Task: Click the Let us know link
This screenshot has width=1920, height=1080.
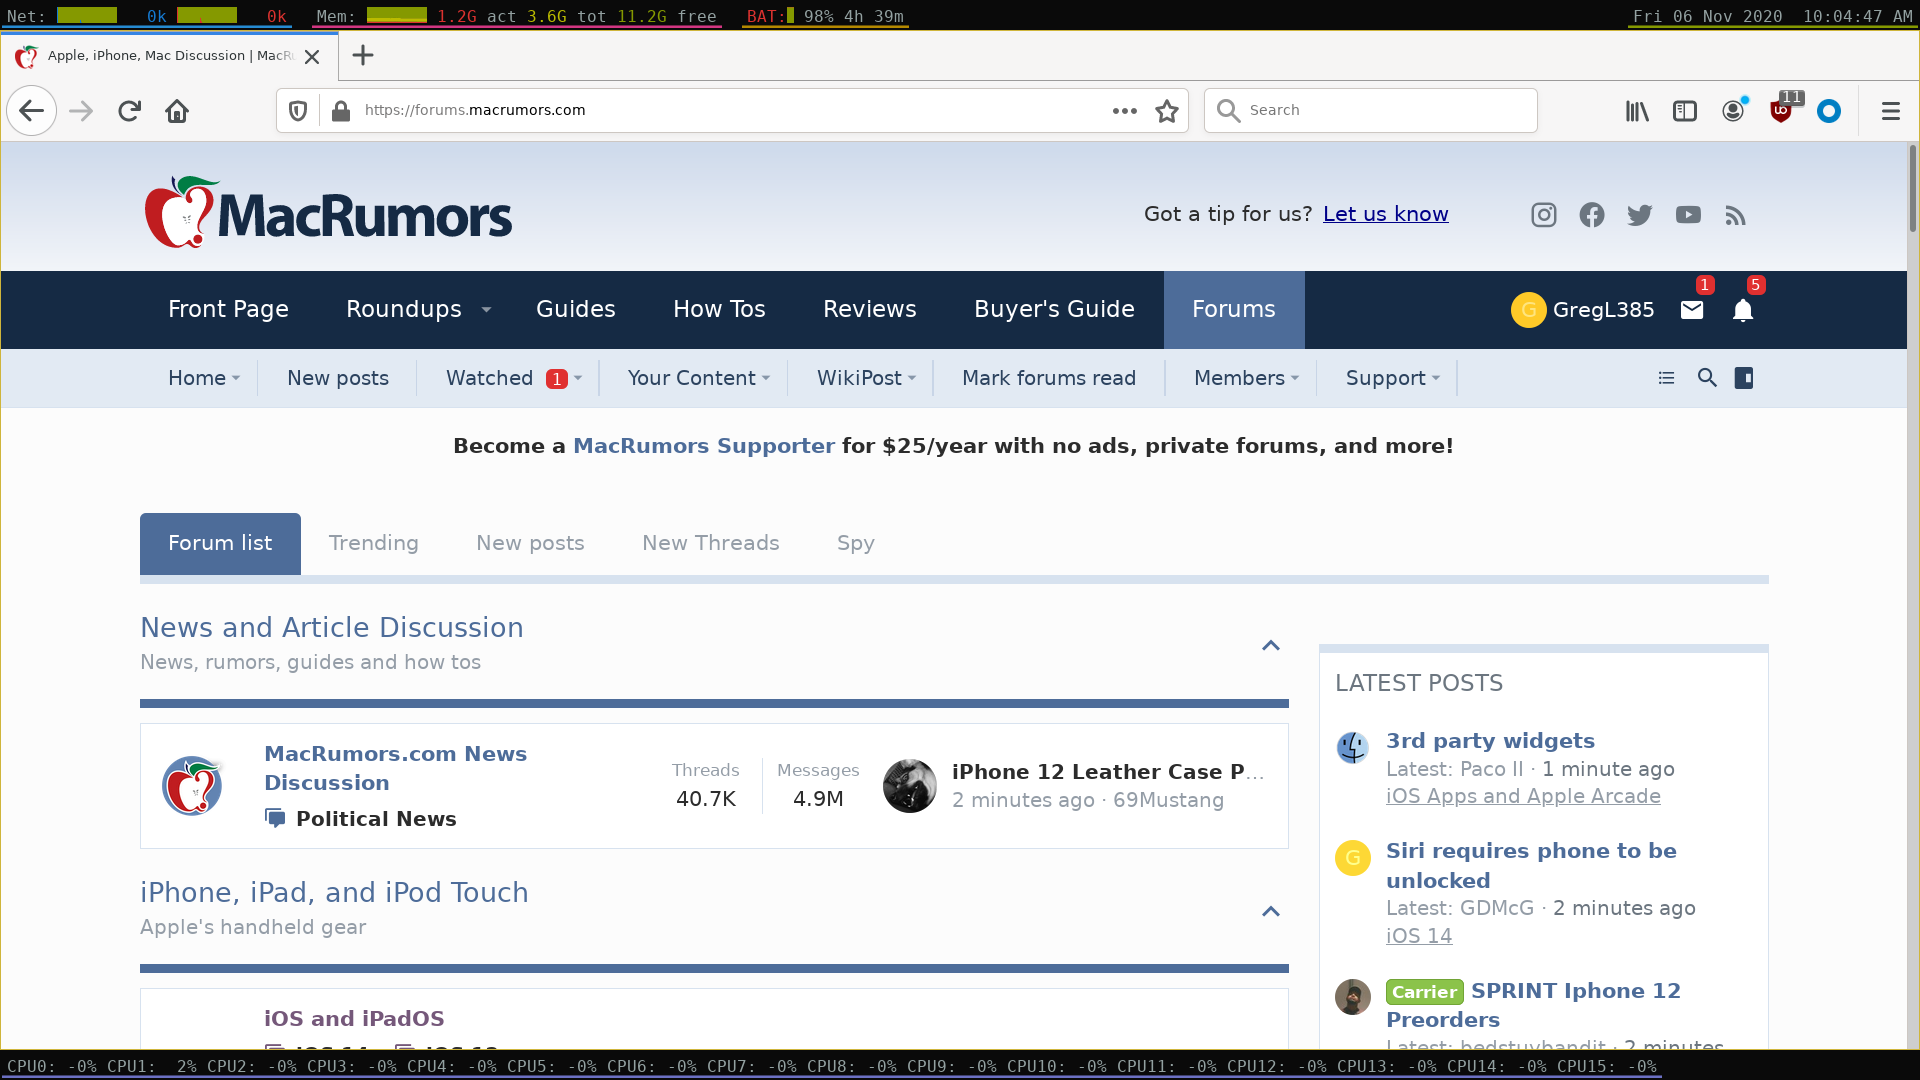Action: tap(1386, 214)
